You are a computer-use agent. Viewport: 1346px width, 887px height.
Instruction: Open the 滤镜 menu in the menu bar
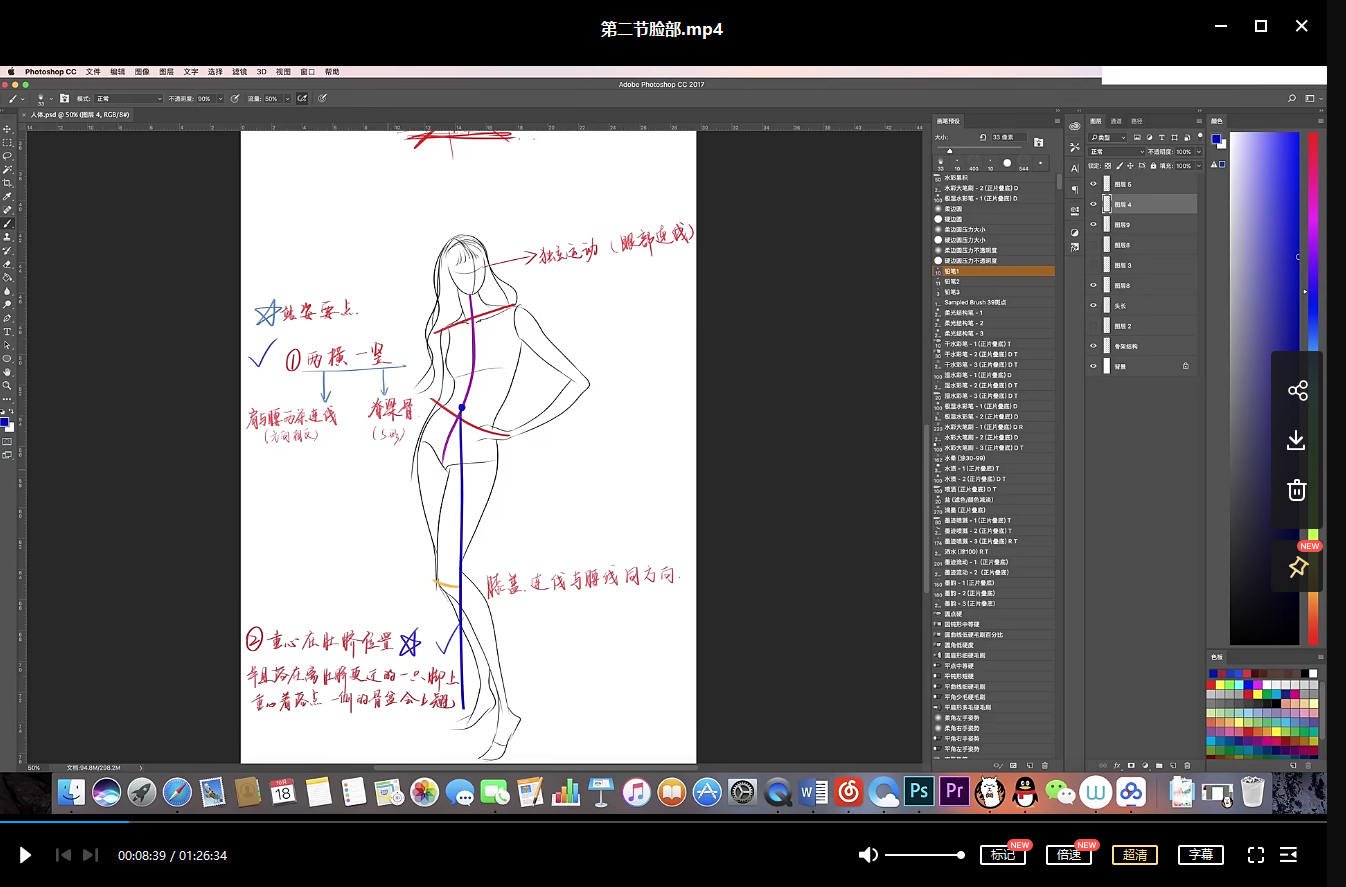point(238,71)
